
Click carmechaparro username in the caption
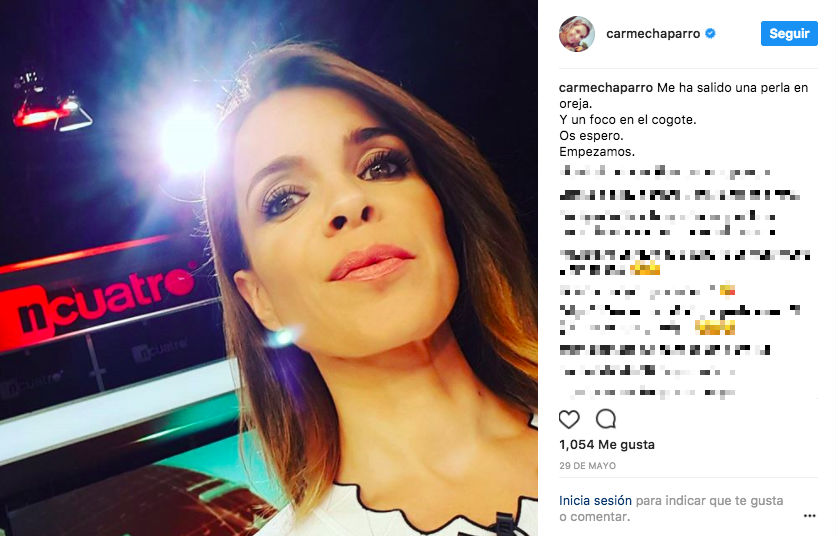[x=606, y=88]
